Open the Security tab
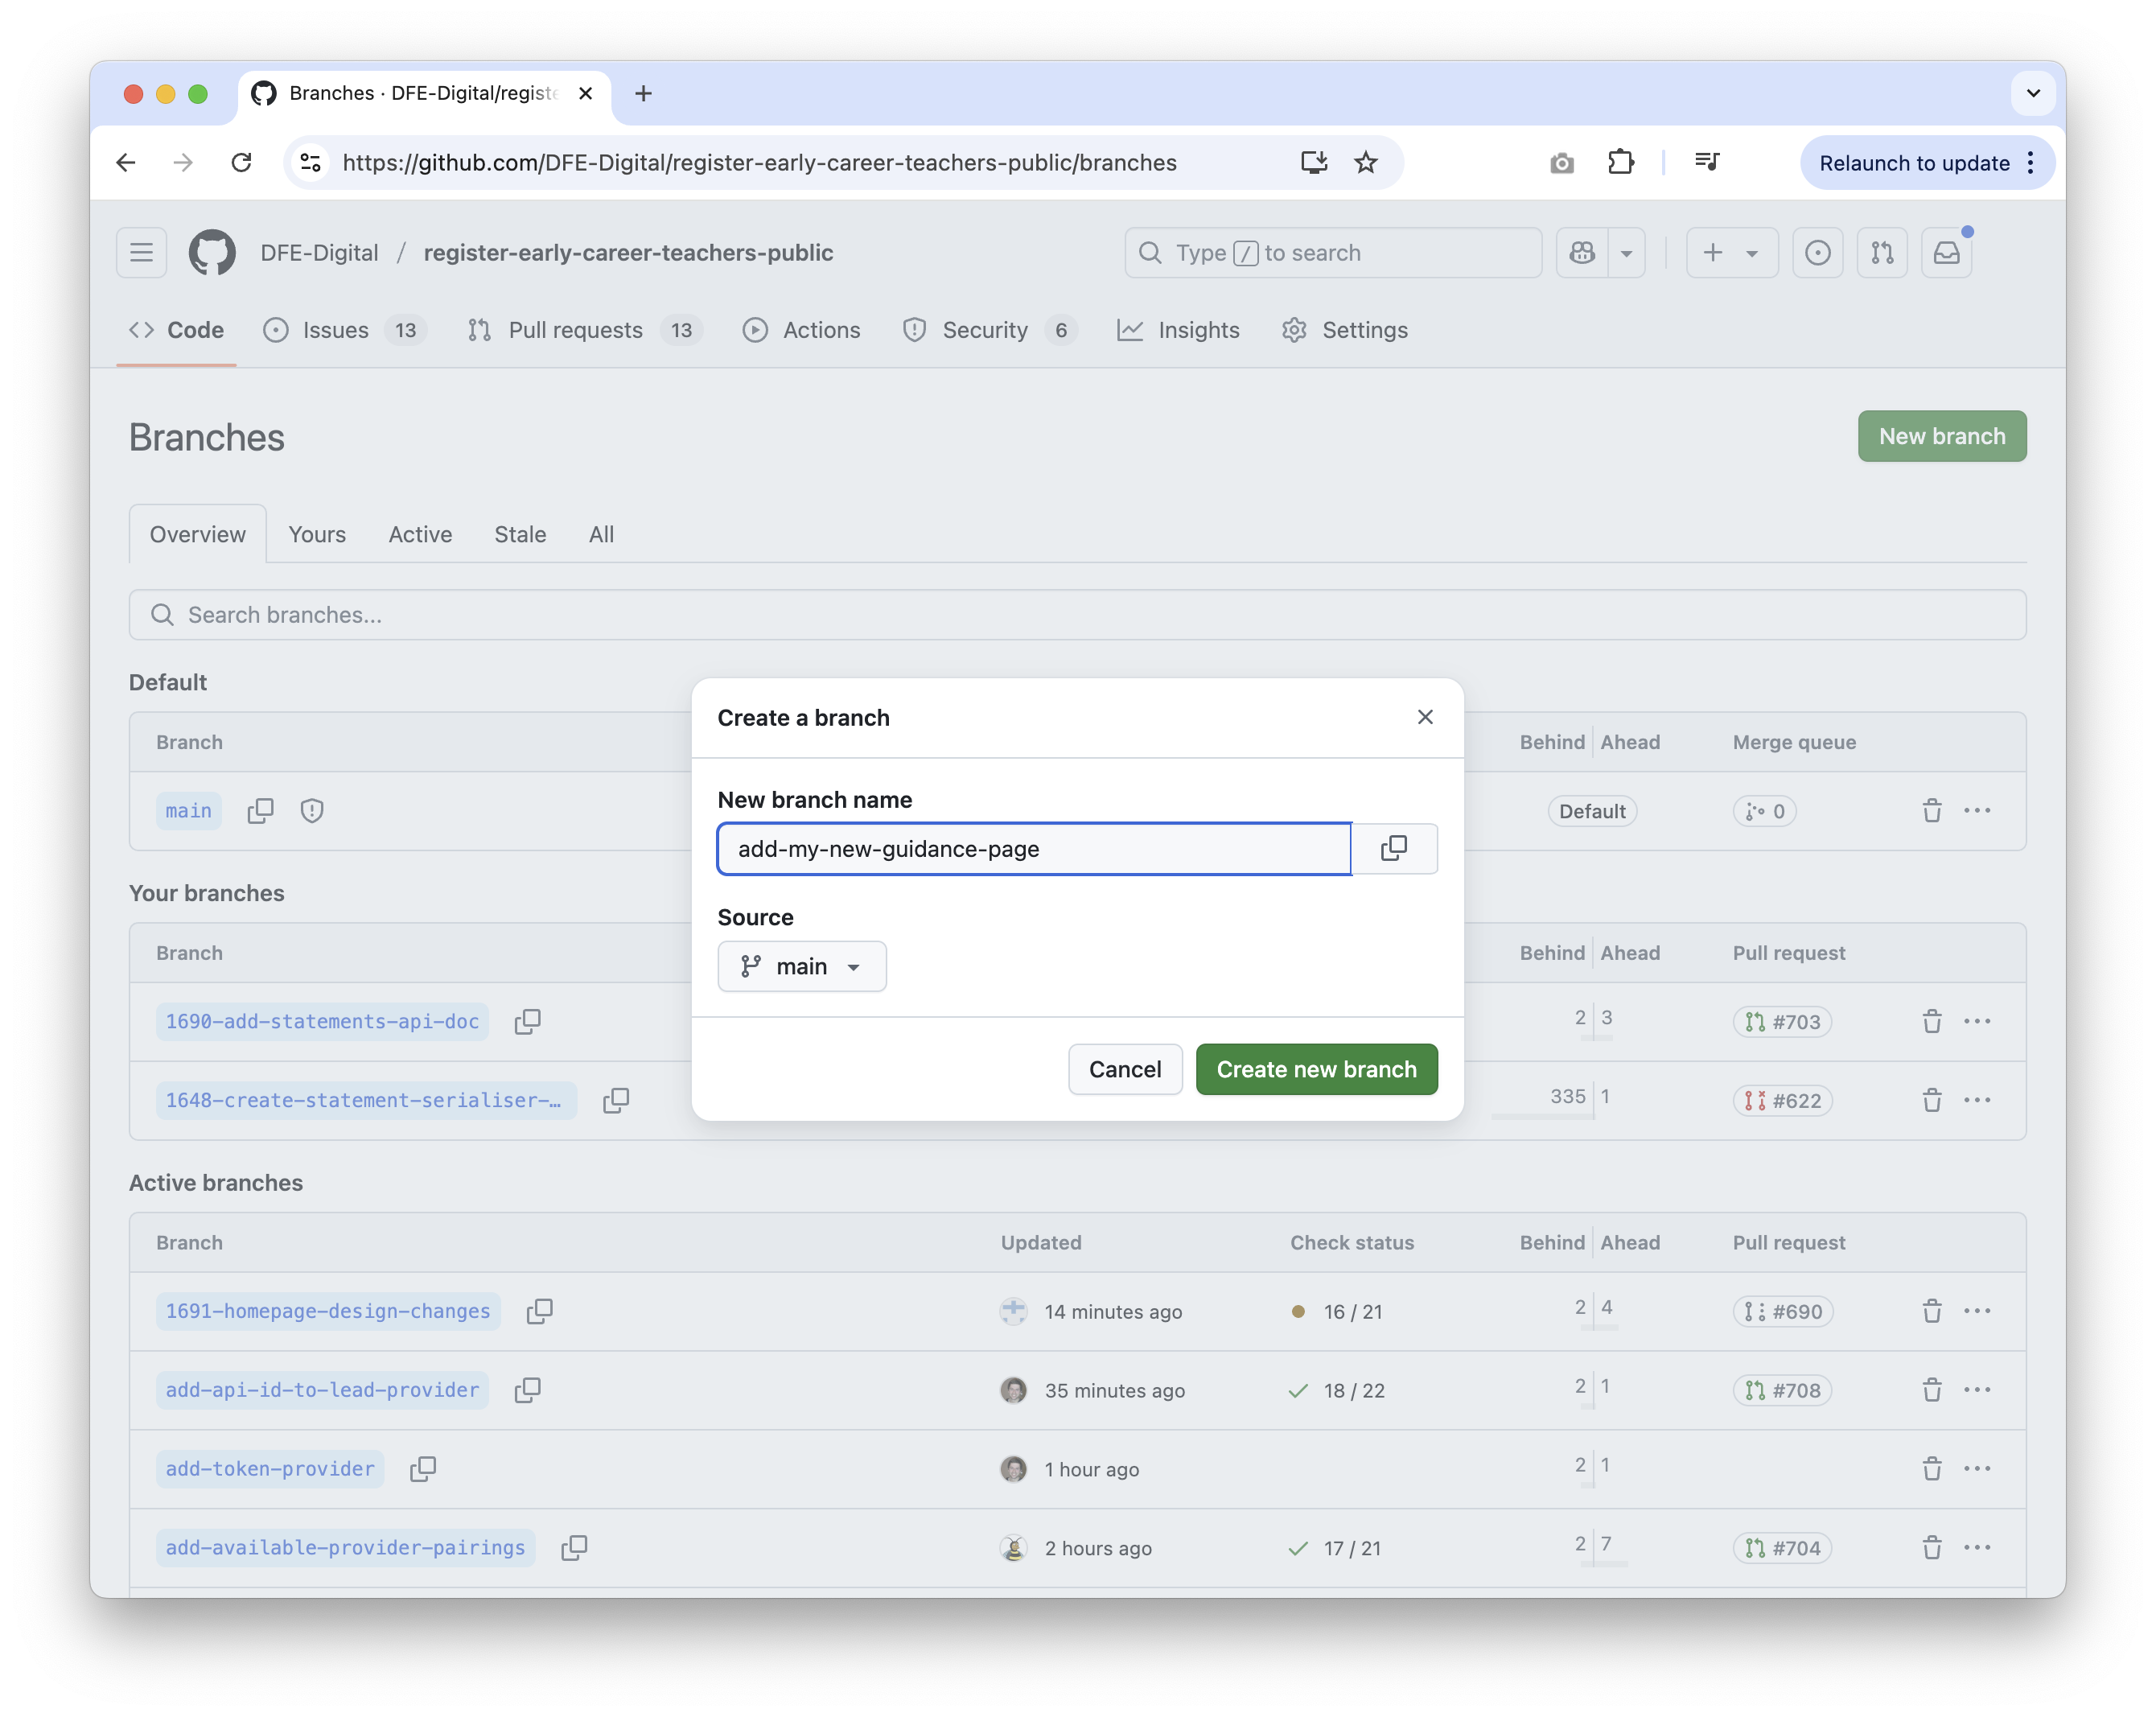The height and width of the screenshot is (1717, 2156). pyautogui.click(x=989, y=330)
